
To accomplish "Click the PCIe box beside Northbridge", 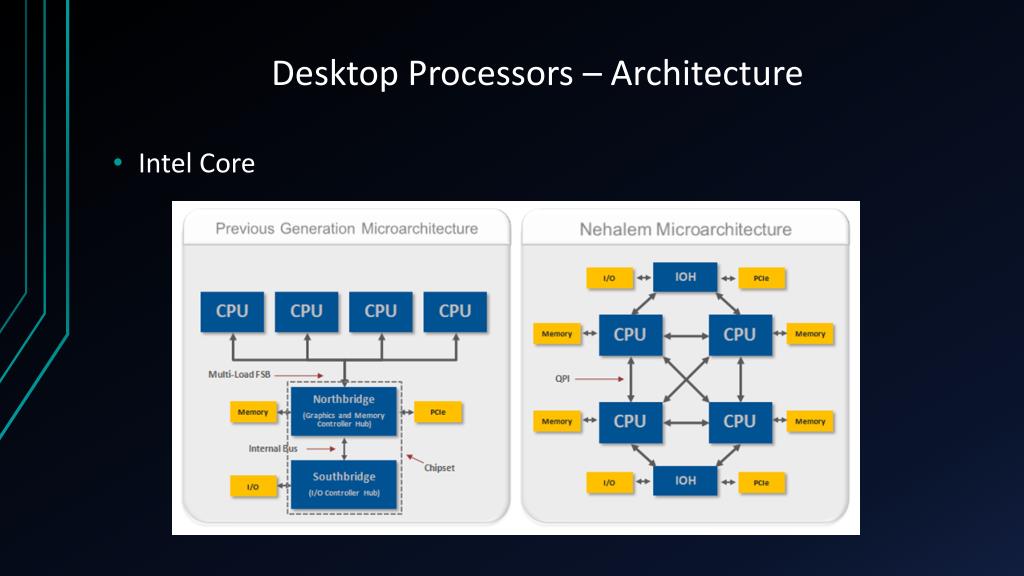I will pos(438,412).
